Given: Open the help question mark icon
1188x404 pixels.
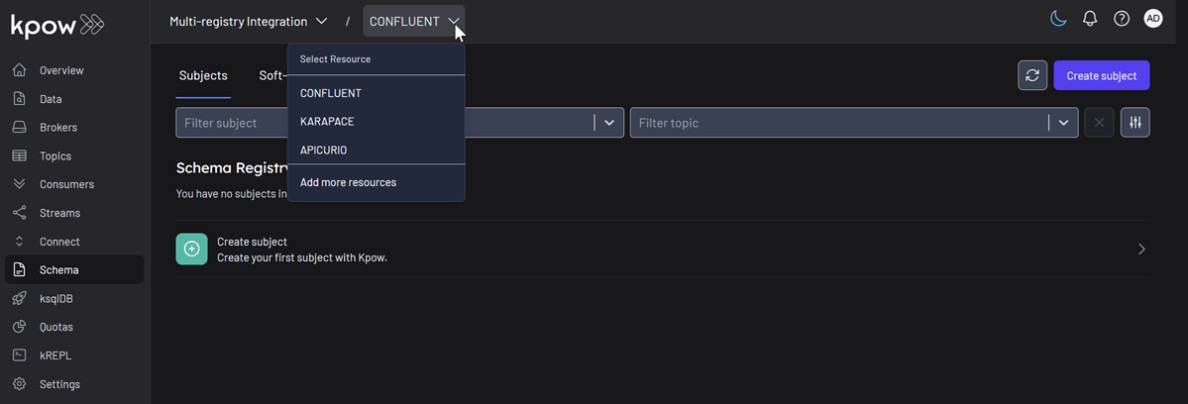Looking at the screenshot, I should coord(1122,19).
